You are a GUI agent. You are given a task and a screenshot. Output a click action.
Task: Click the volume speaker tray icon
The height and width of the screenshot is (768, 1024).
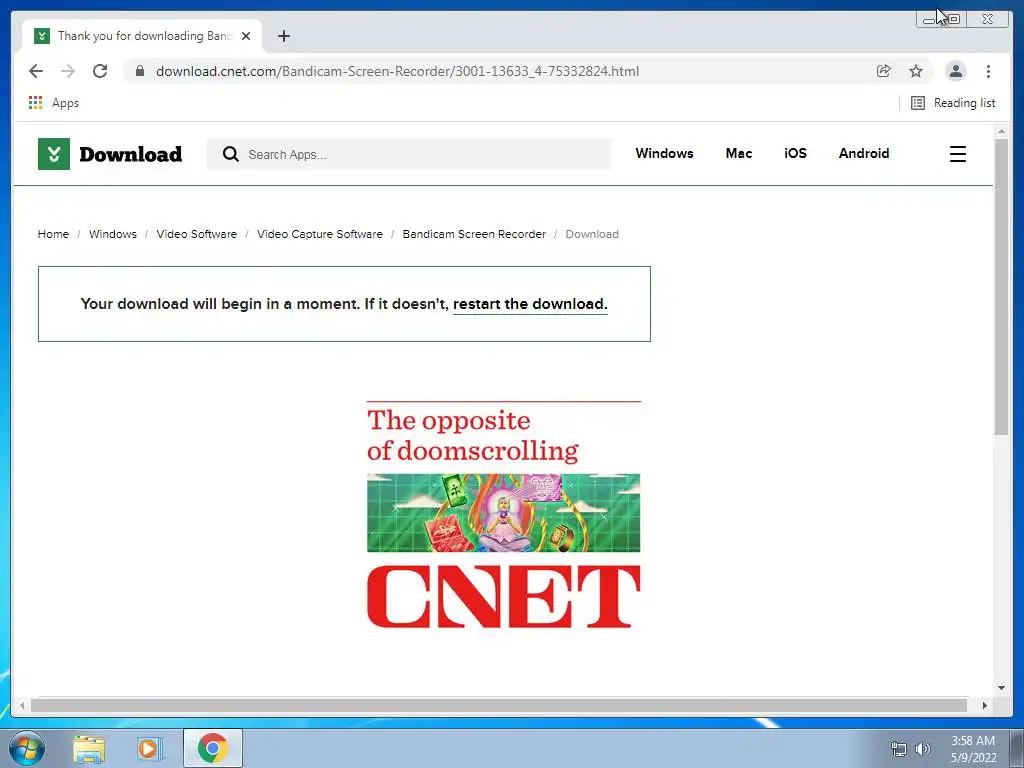[x=922, y=749]
